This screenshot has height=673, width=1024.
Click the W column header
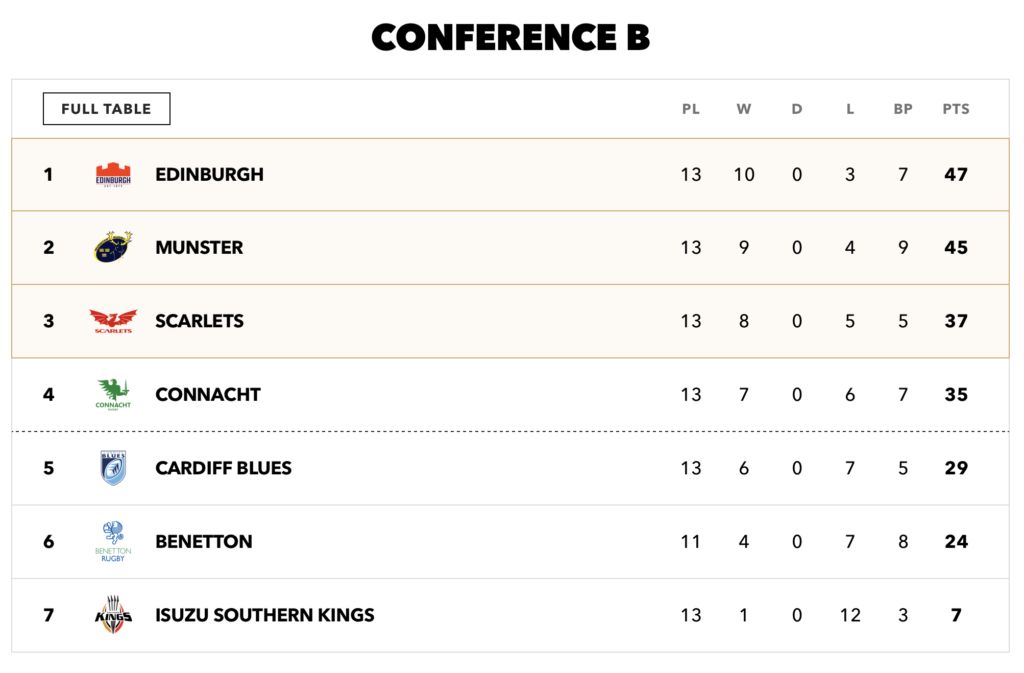744,109
